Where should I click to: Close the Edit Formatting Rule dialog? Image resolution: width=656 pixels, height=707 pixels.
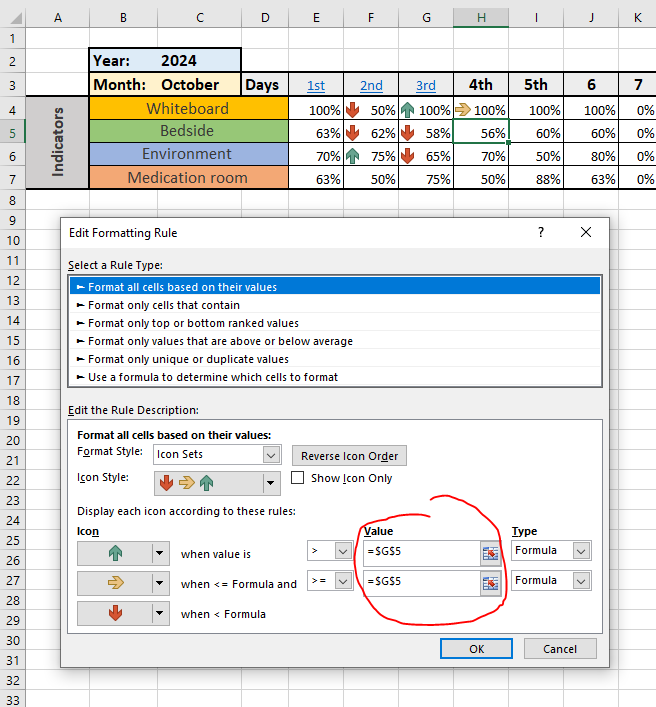tap(586, 232)
